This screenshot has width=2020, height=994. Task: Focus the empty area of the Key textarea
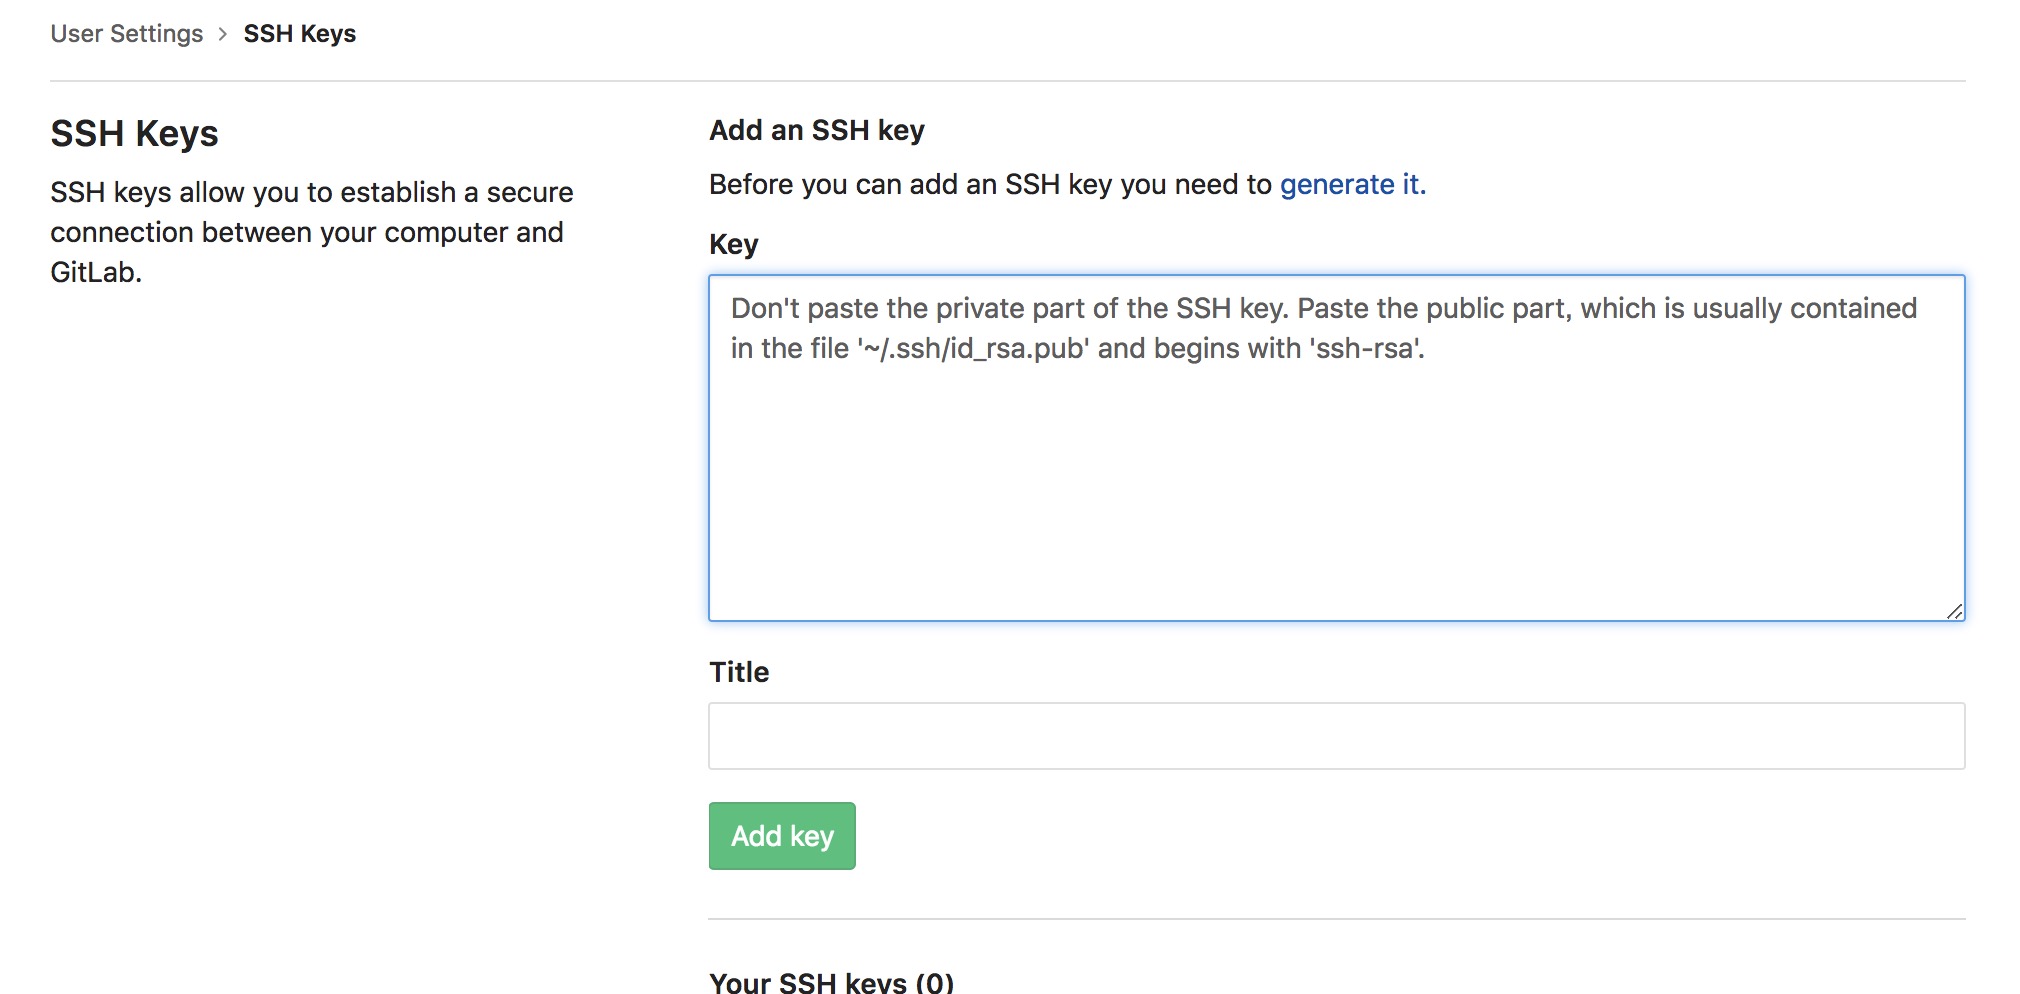pyautogui.click(x=1336, y=490)
